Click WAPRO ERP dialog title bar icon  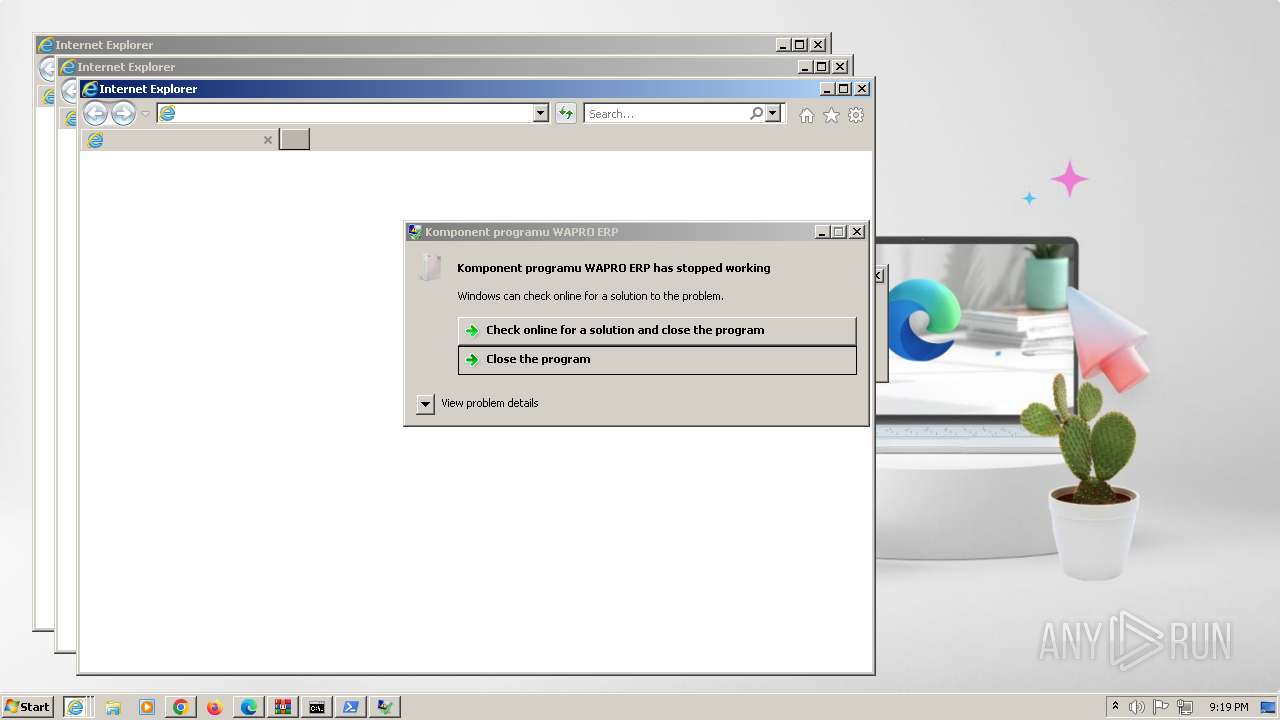point(414,232)
